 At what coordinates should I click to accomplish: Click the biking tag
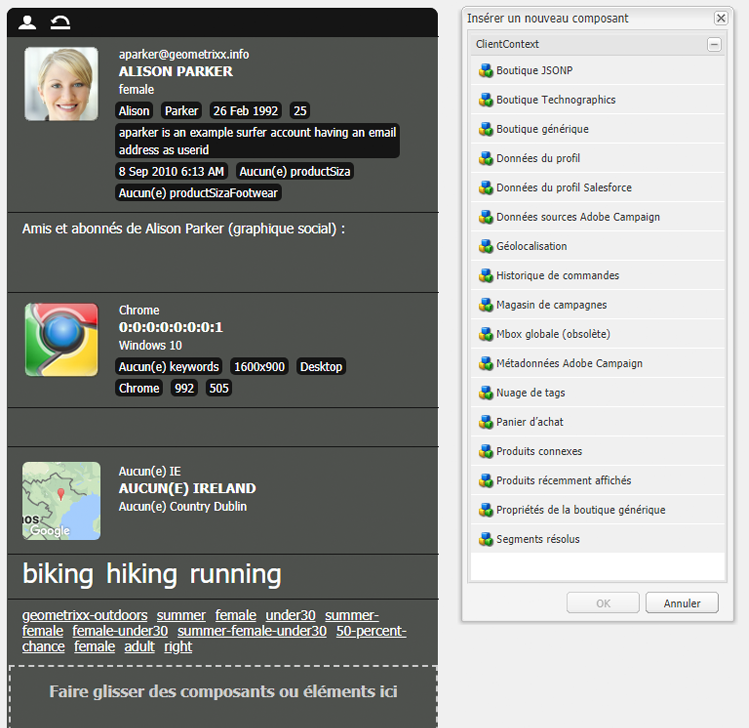(58, 574)
